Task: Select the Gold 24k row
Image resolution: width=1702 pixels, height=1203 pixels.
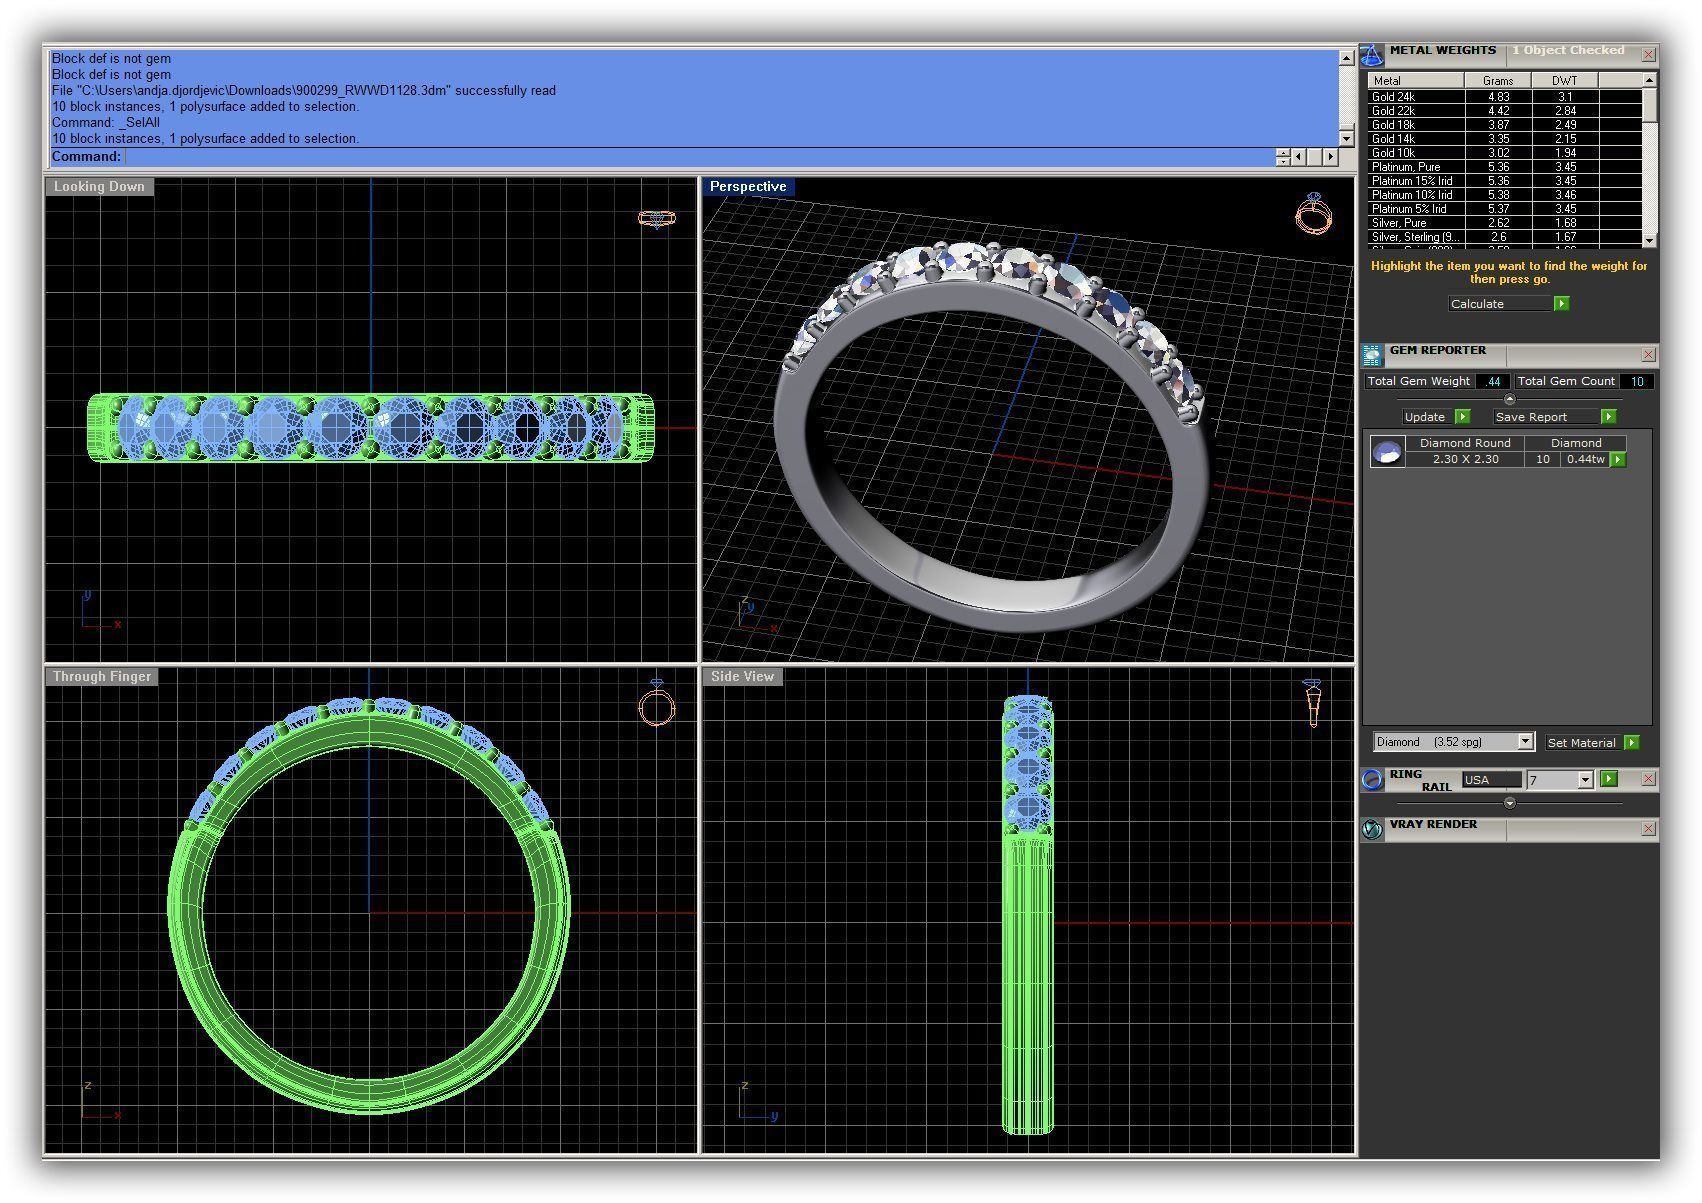Action: [x=1504, y=97]
